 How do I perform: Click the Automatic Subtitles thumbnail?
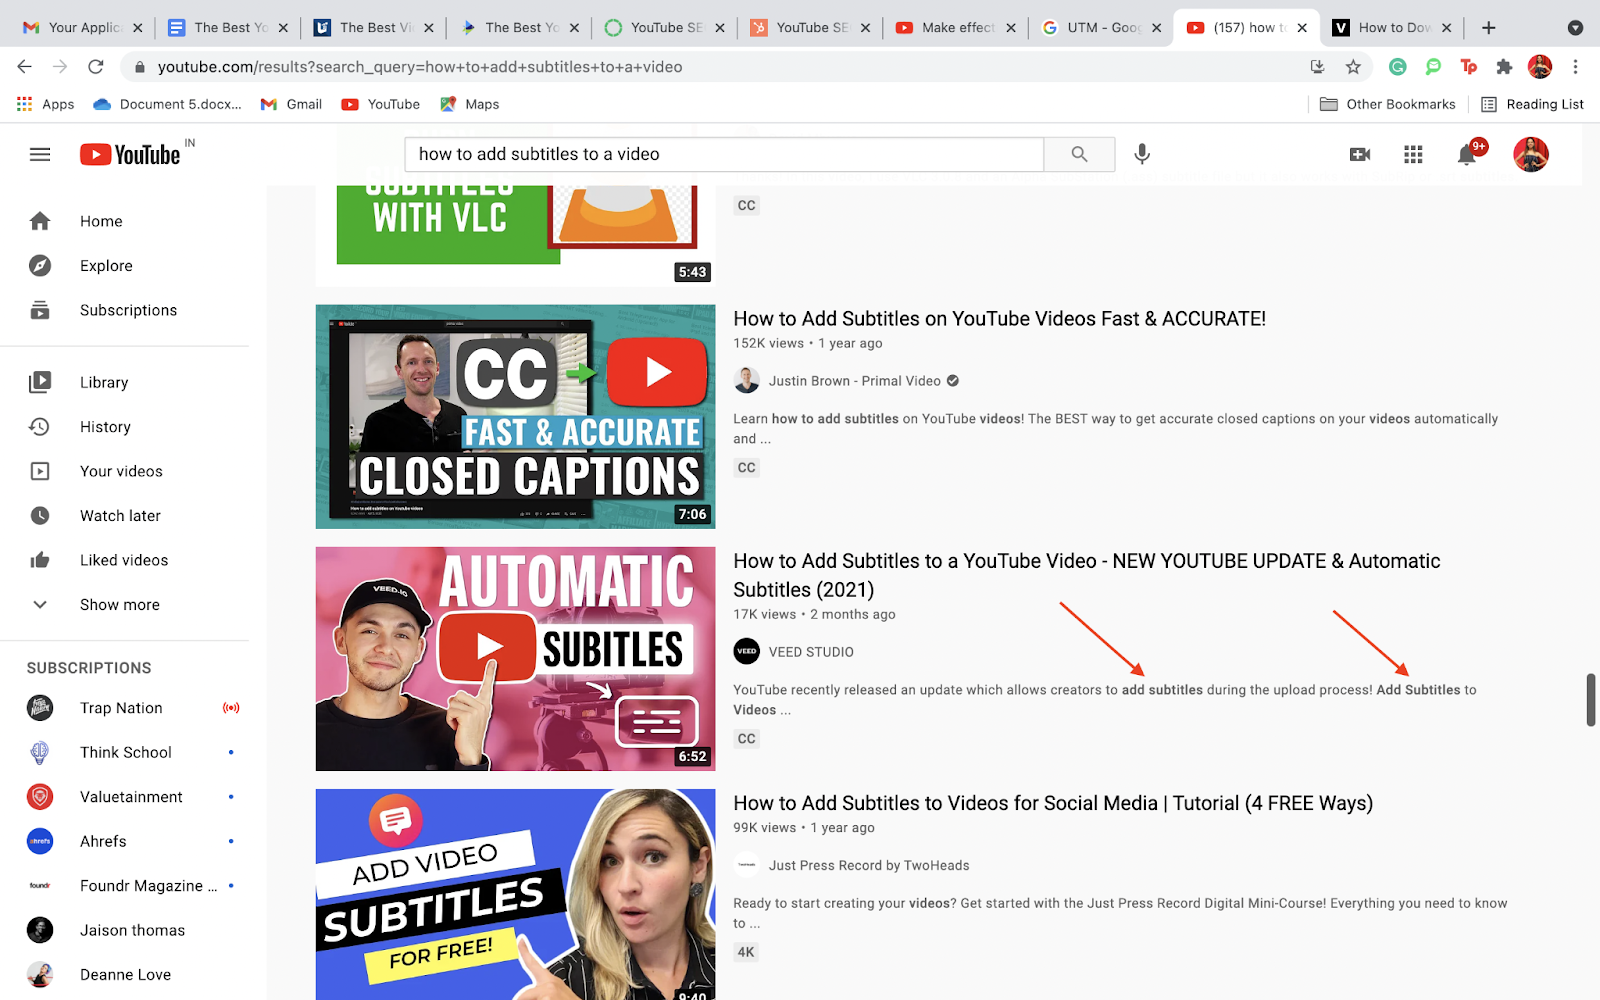click(x=515, y=659)
